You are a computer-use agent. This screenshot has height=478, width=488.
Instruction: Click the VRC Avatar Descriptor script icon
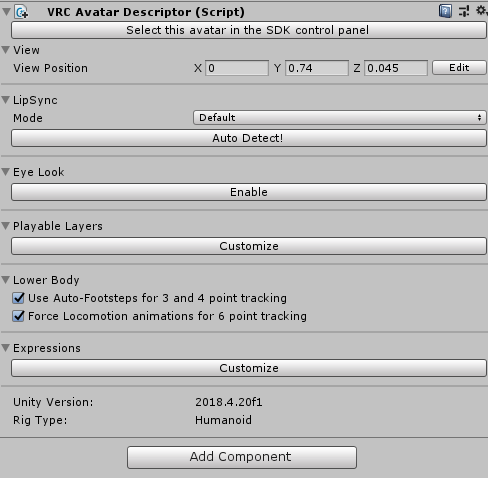pyautogui.click(x=21, y=12)
